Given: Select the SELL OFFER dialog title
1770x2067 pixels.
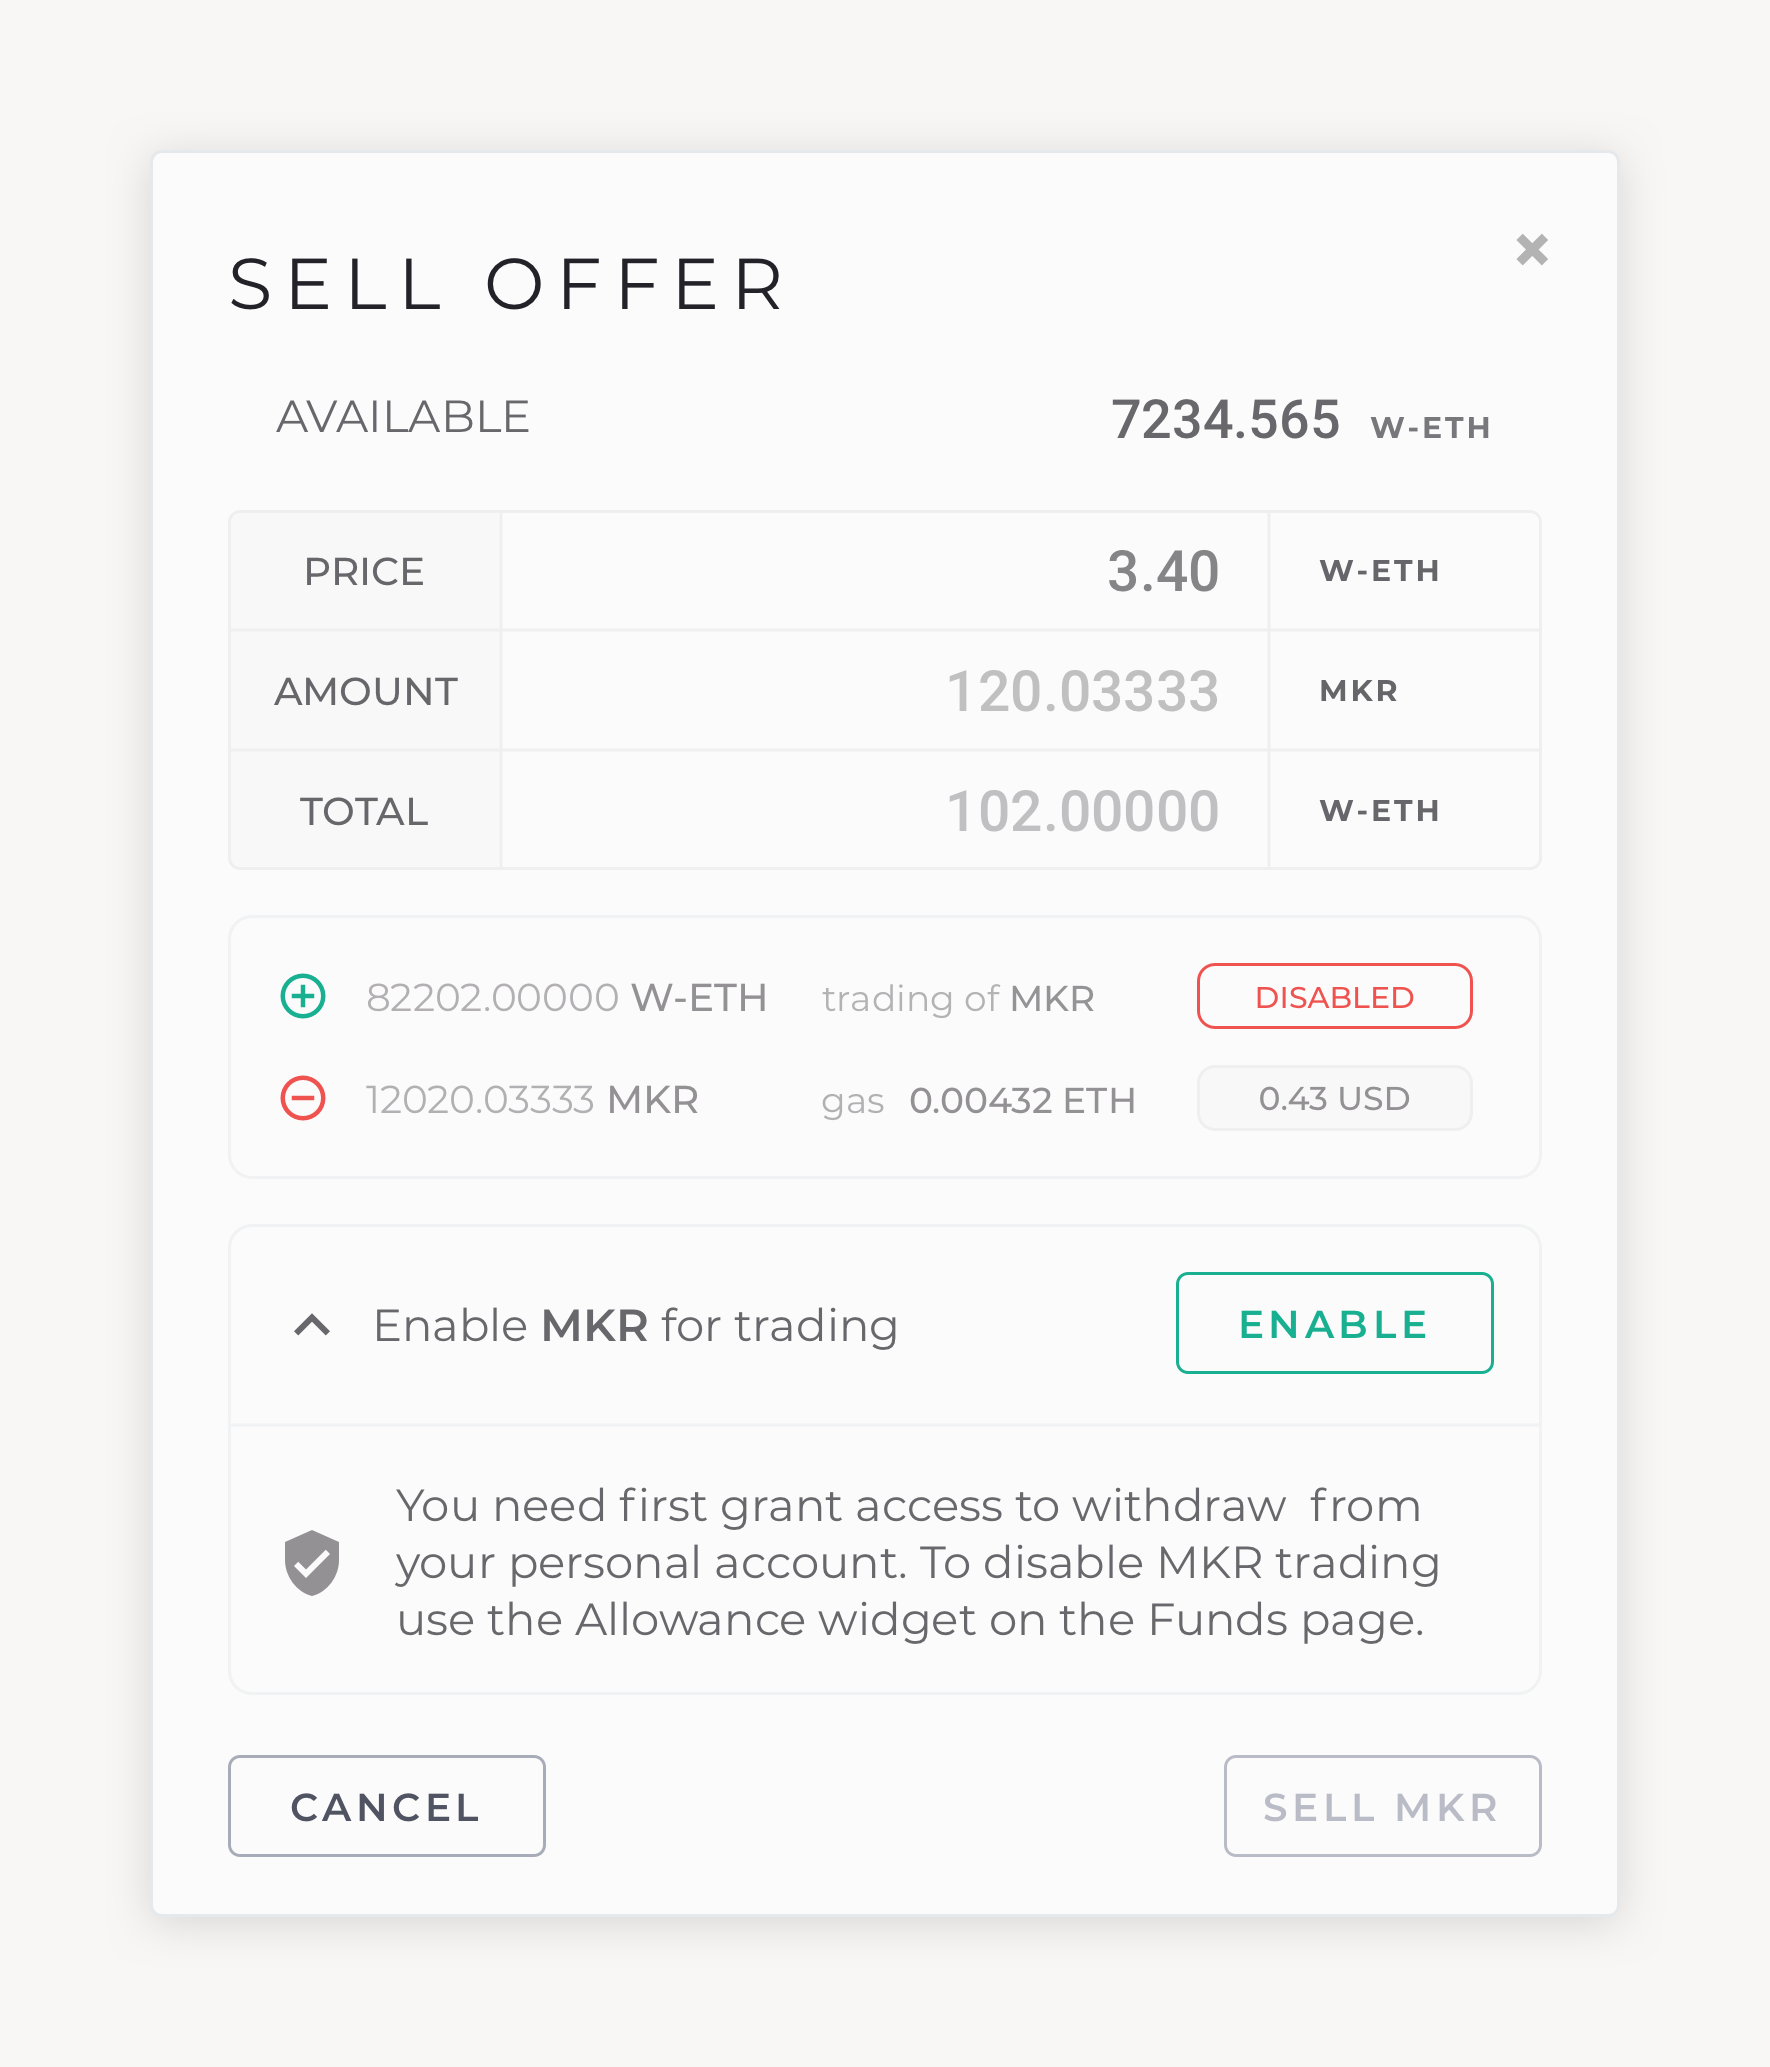Looking at the screenshot, I should click(506, 287).
